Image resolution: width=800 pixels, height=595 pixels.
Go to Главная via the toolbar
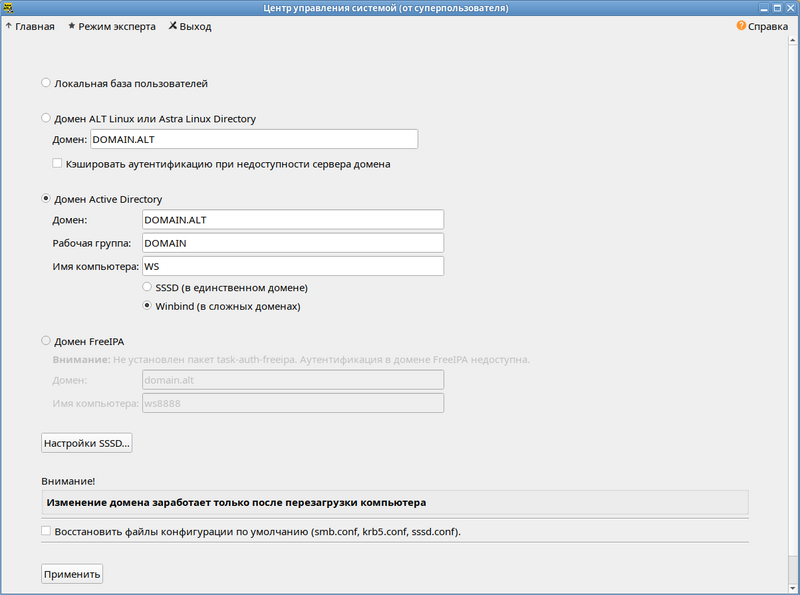click(x=30, y=27)
